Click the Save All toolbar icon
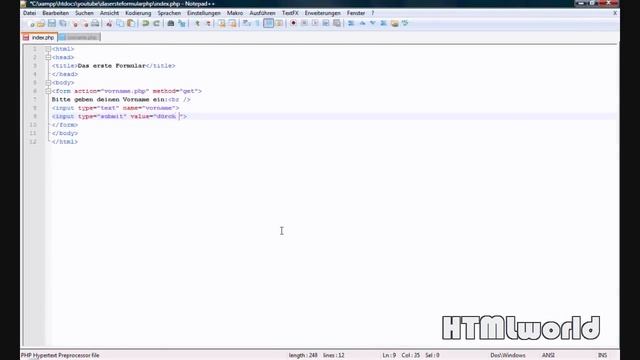The image size is (640, 360). click(x=63, y=24)
